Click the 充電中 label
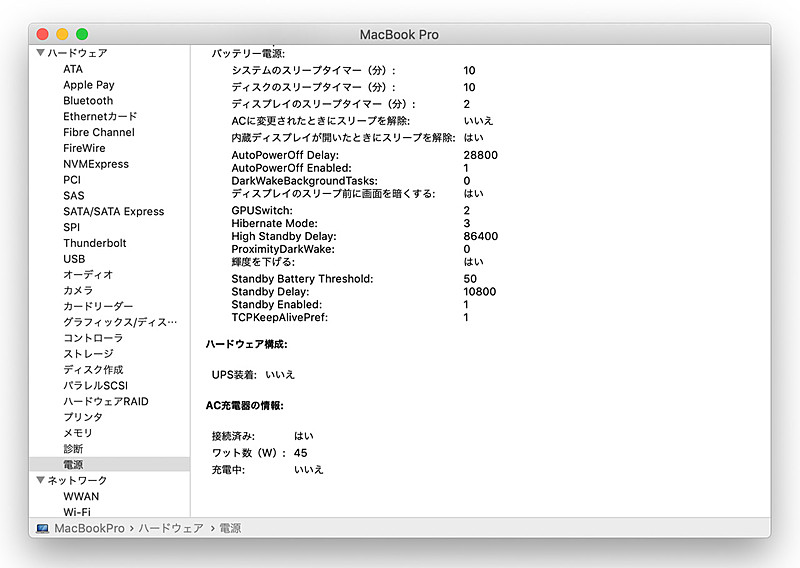 [x=228, y=470]
